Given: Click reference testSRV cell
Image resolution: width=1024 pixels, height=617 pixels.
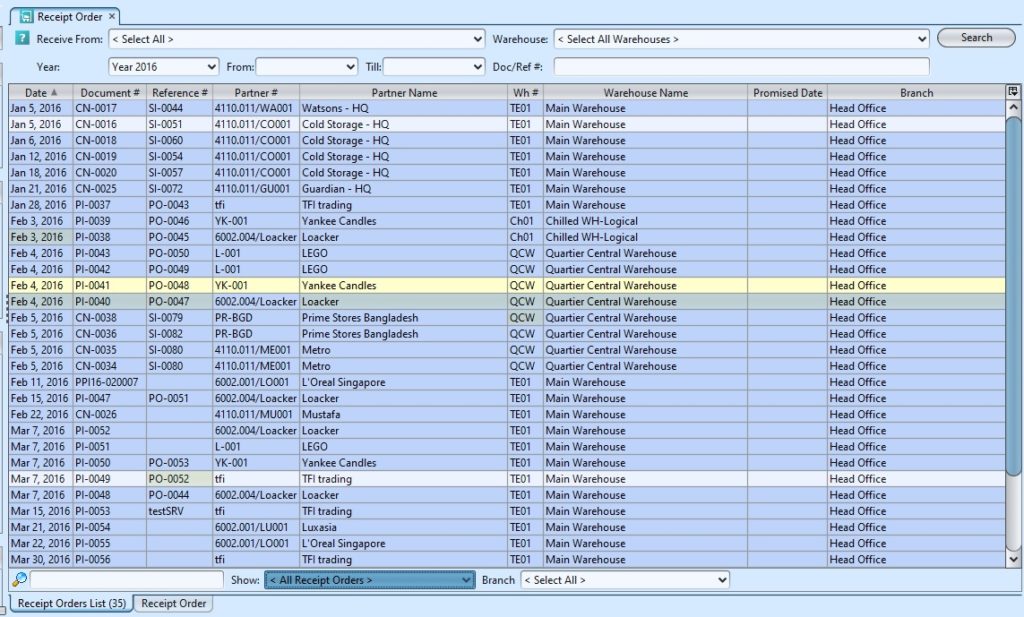Looking at the screenshot, I should 180,511.
